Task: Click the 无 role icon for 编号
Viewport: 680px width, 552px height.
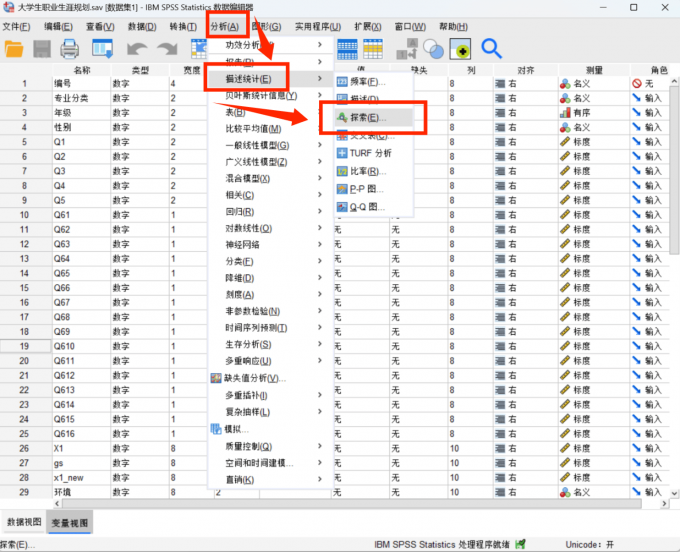Action: [x=637, y=83]
